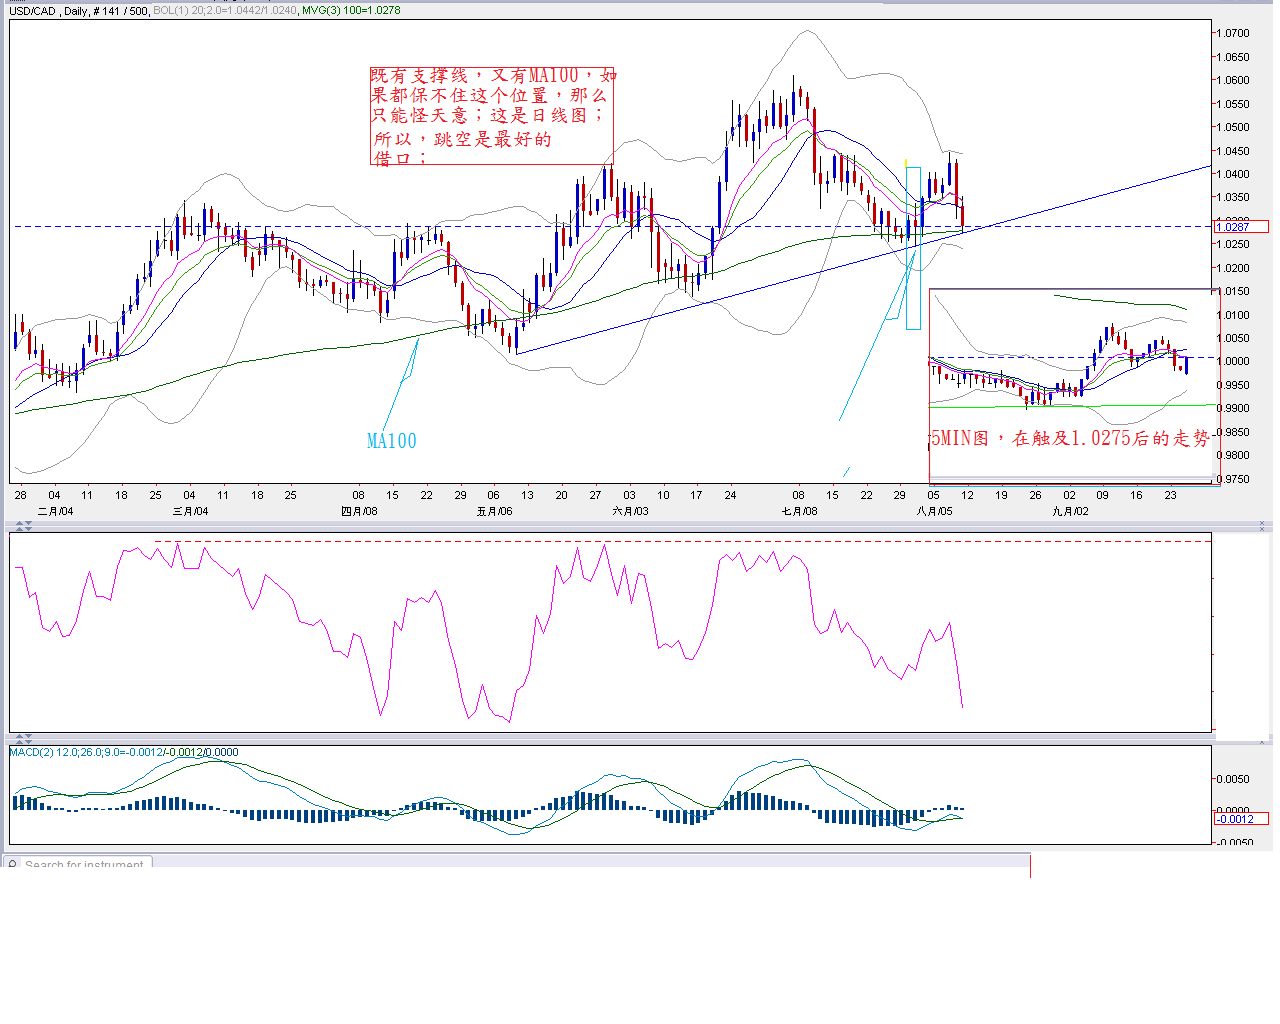Click the 七月/08 date axis label
Viewport: 1280px width, 1024px height.
pos(799,511)
